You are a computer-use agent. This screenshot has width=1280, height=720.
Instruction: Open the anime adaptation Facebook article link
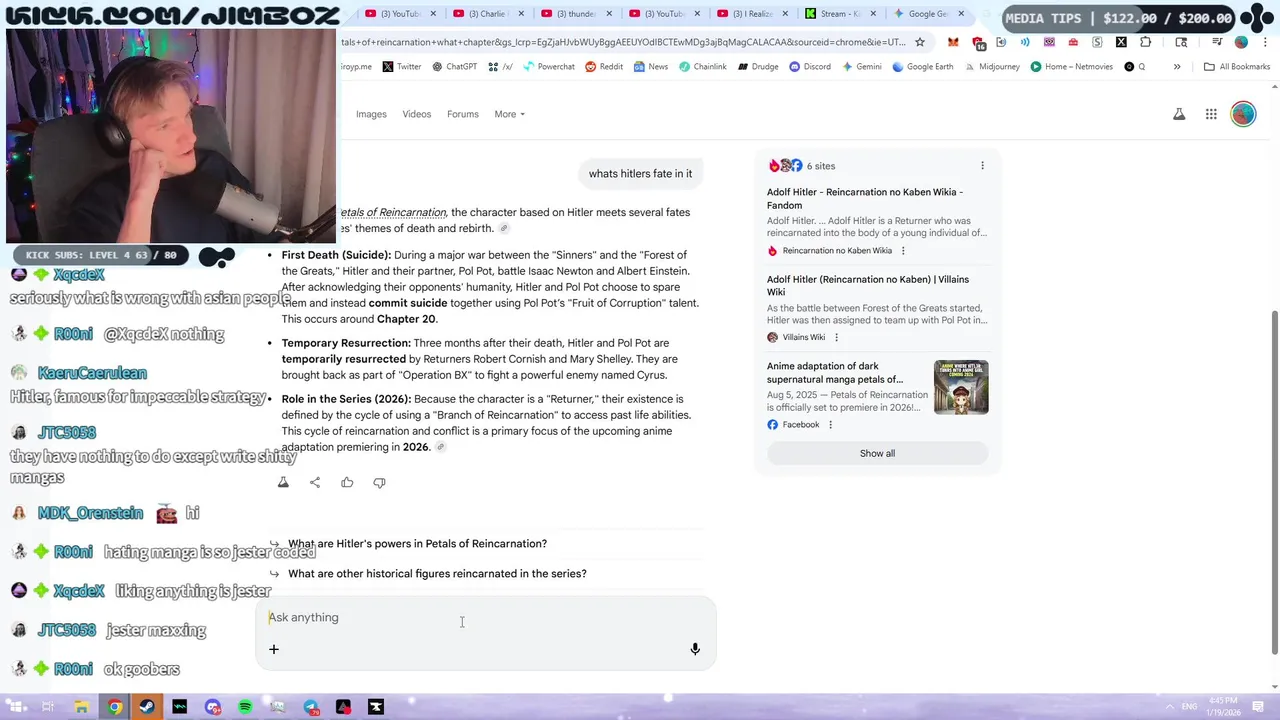[835, 372]
